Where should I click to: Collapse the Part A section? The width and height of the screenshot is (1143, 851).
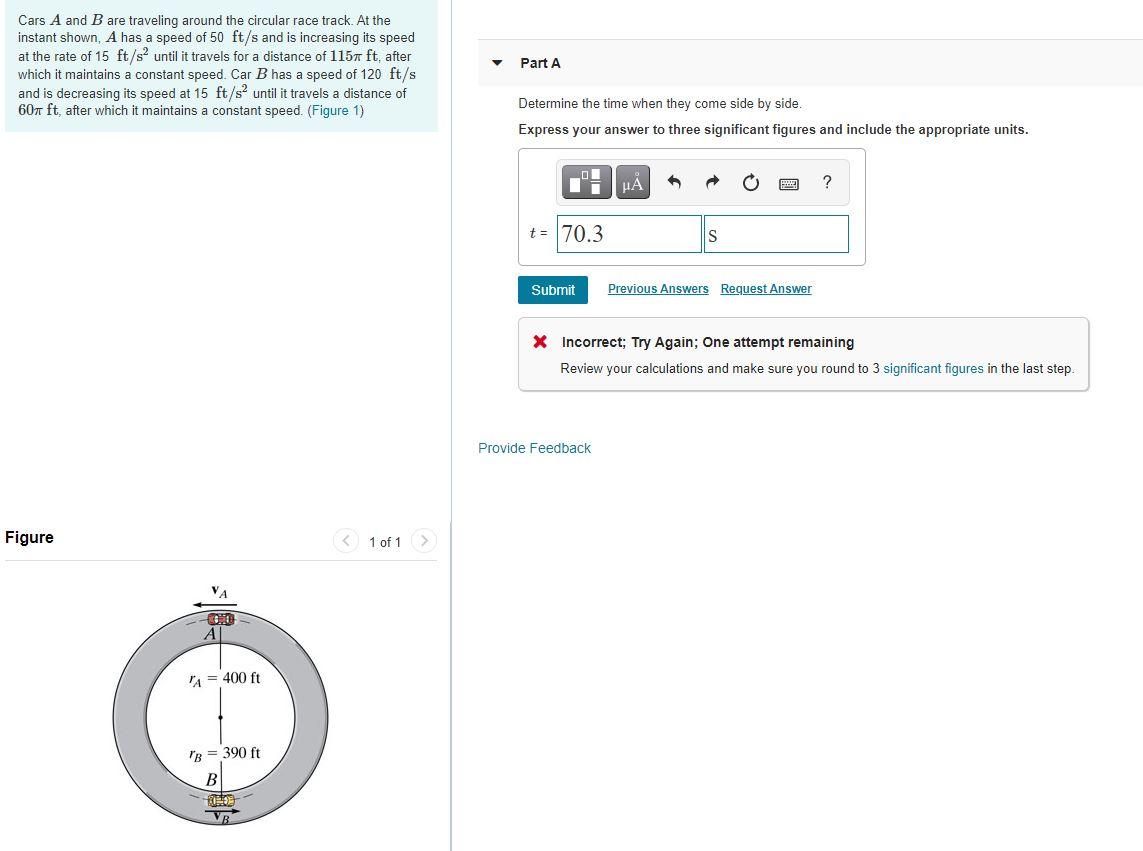pos(496,62)
